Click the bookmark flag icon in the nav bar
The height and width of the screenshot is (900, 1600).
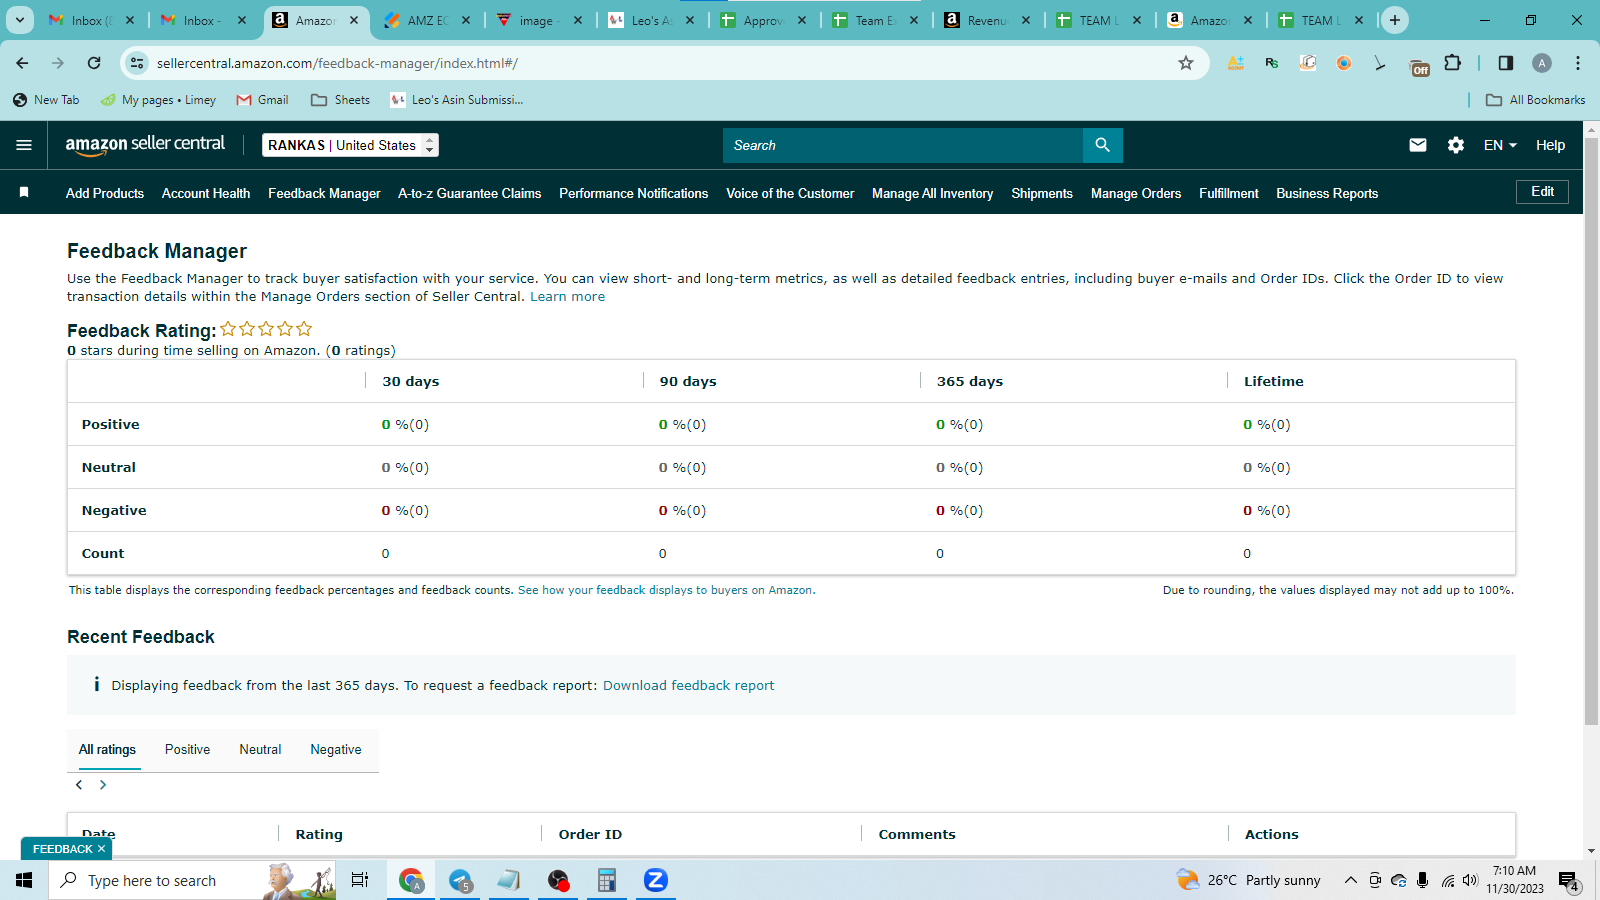24,192
